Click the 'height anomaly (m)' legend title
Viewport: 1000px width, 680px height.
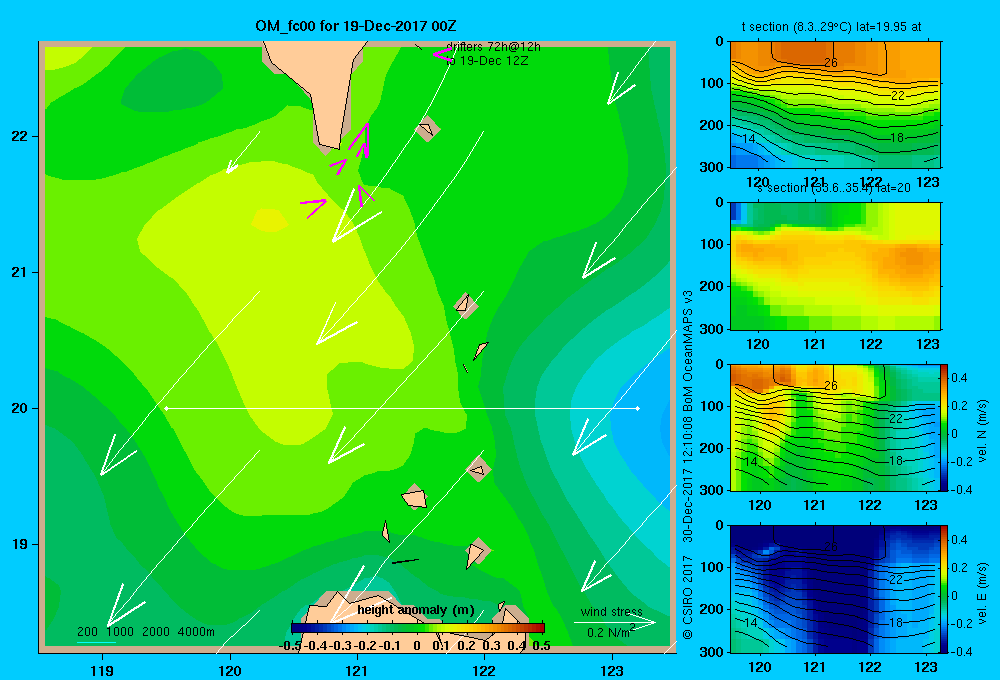pyautogui.click(x=416, y=610)
